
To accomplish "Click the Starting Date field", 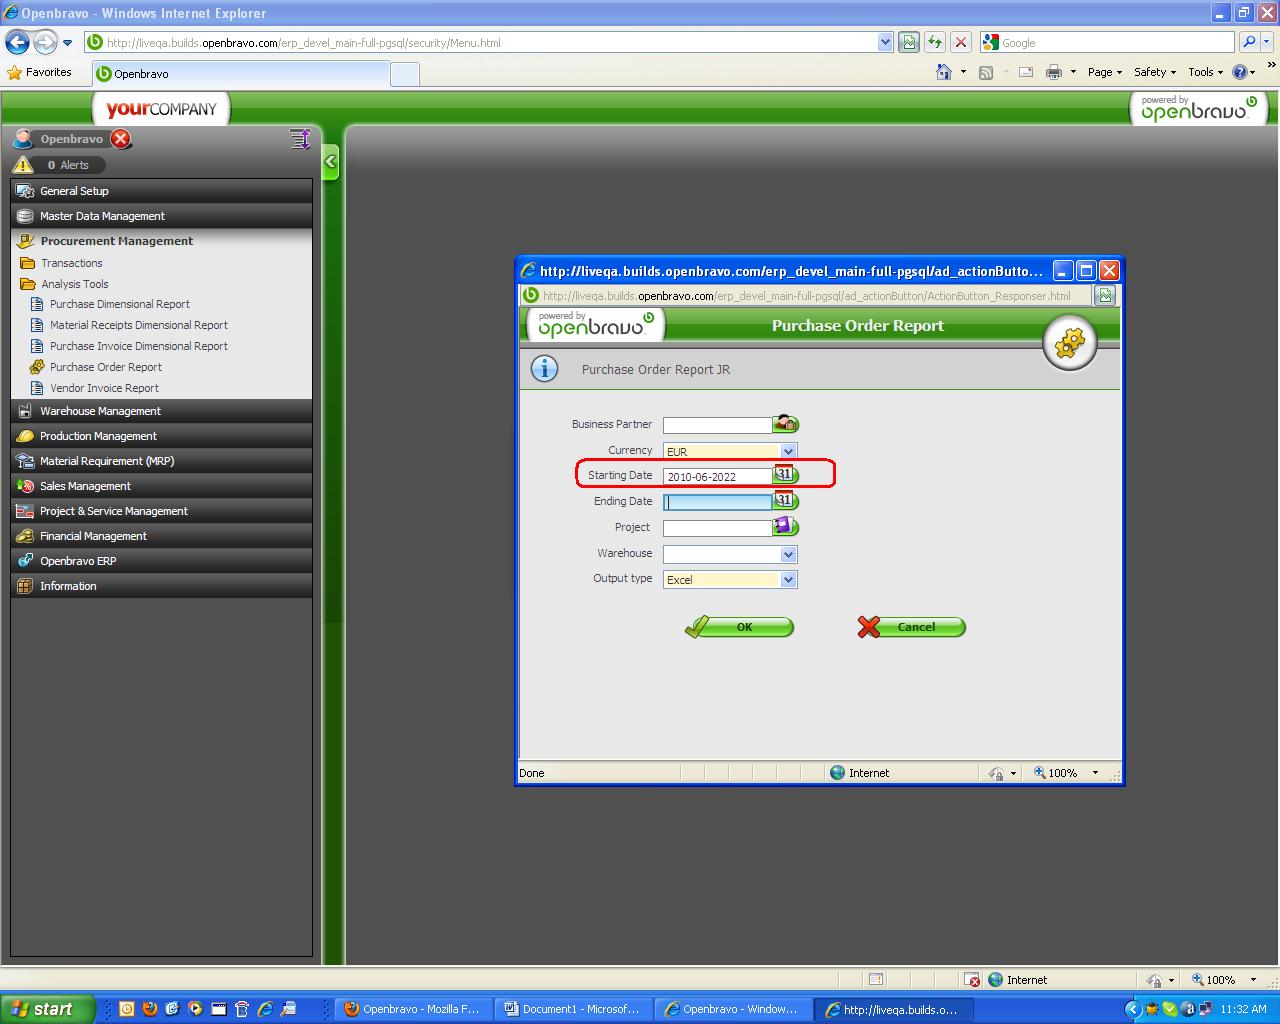I will (718, 476).
